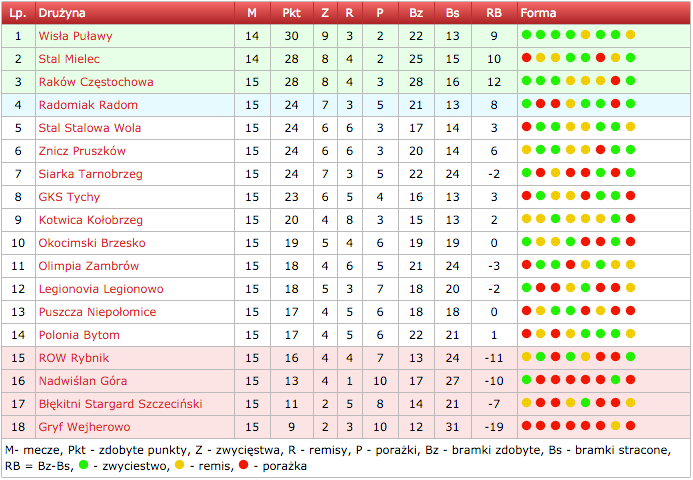Viewport: 693px width, 480px height.
Task: Click the Pkt column header
Action: (291, 13)
